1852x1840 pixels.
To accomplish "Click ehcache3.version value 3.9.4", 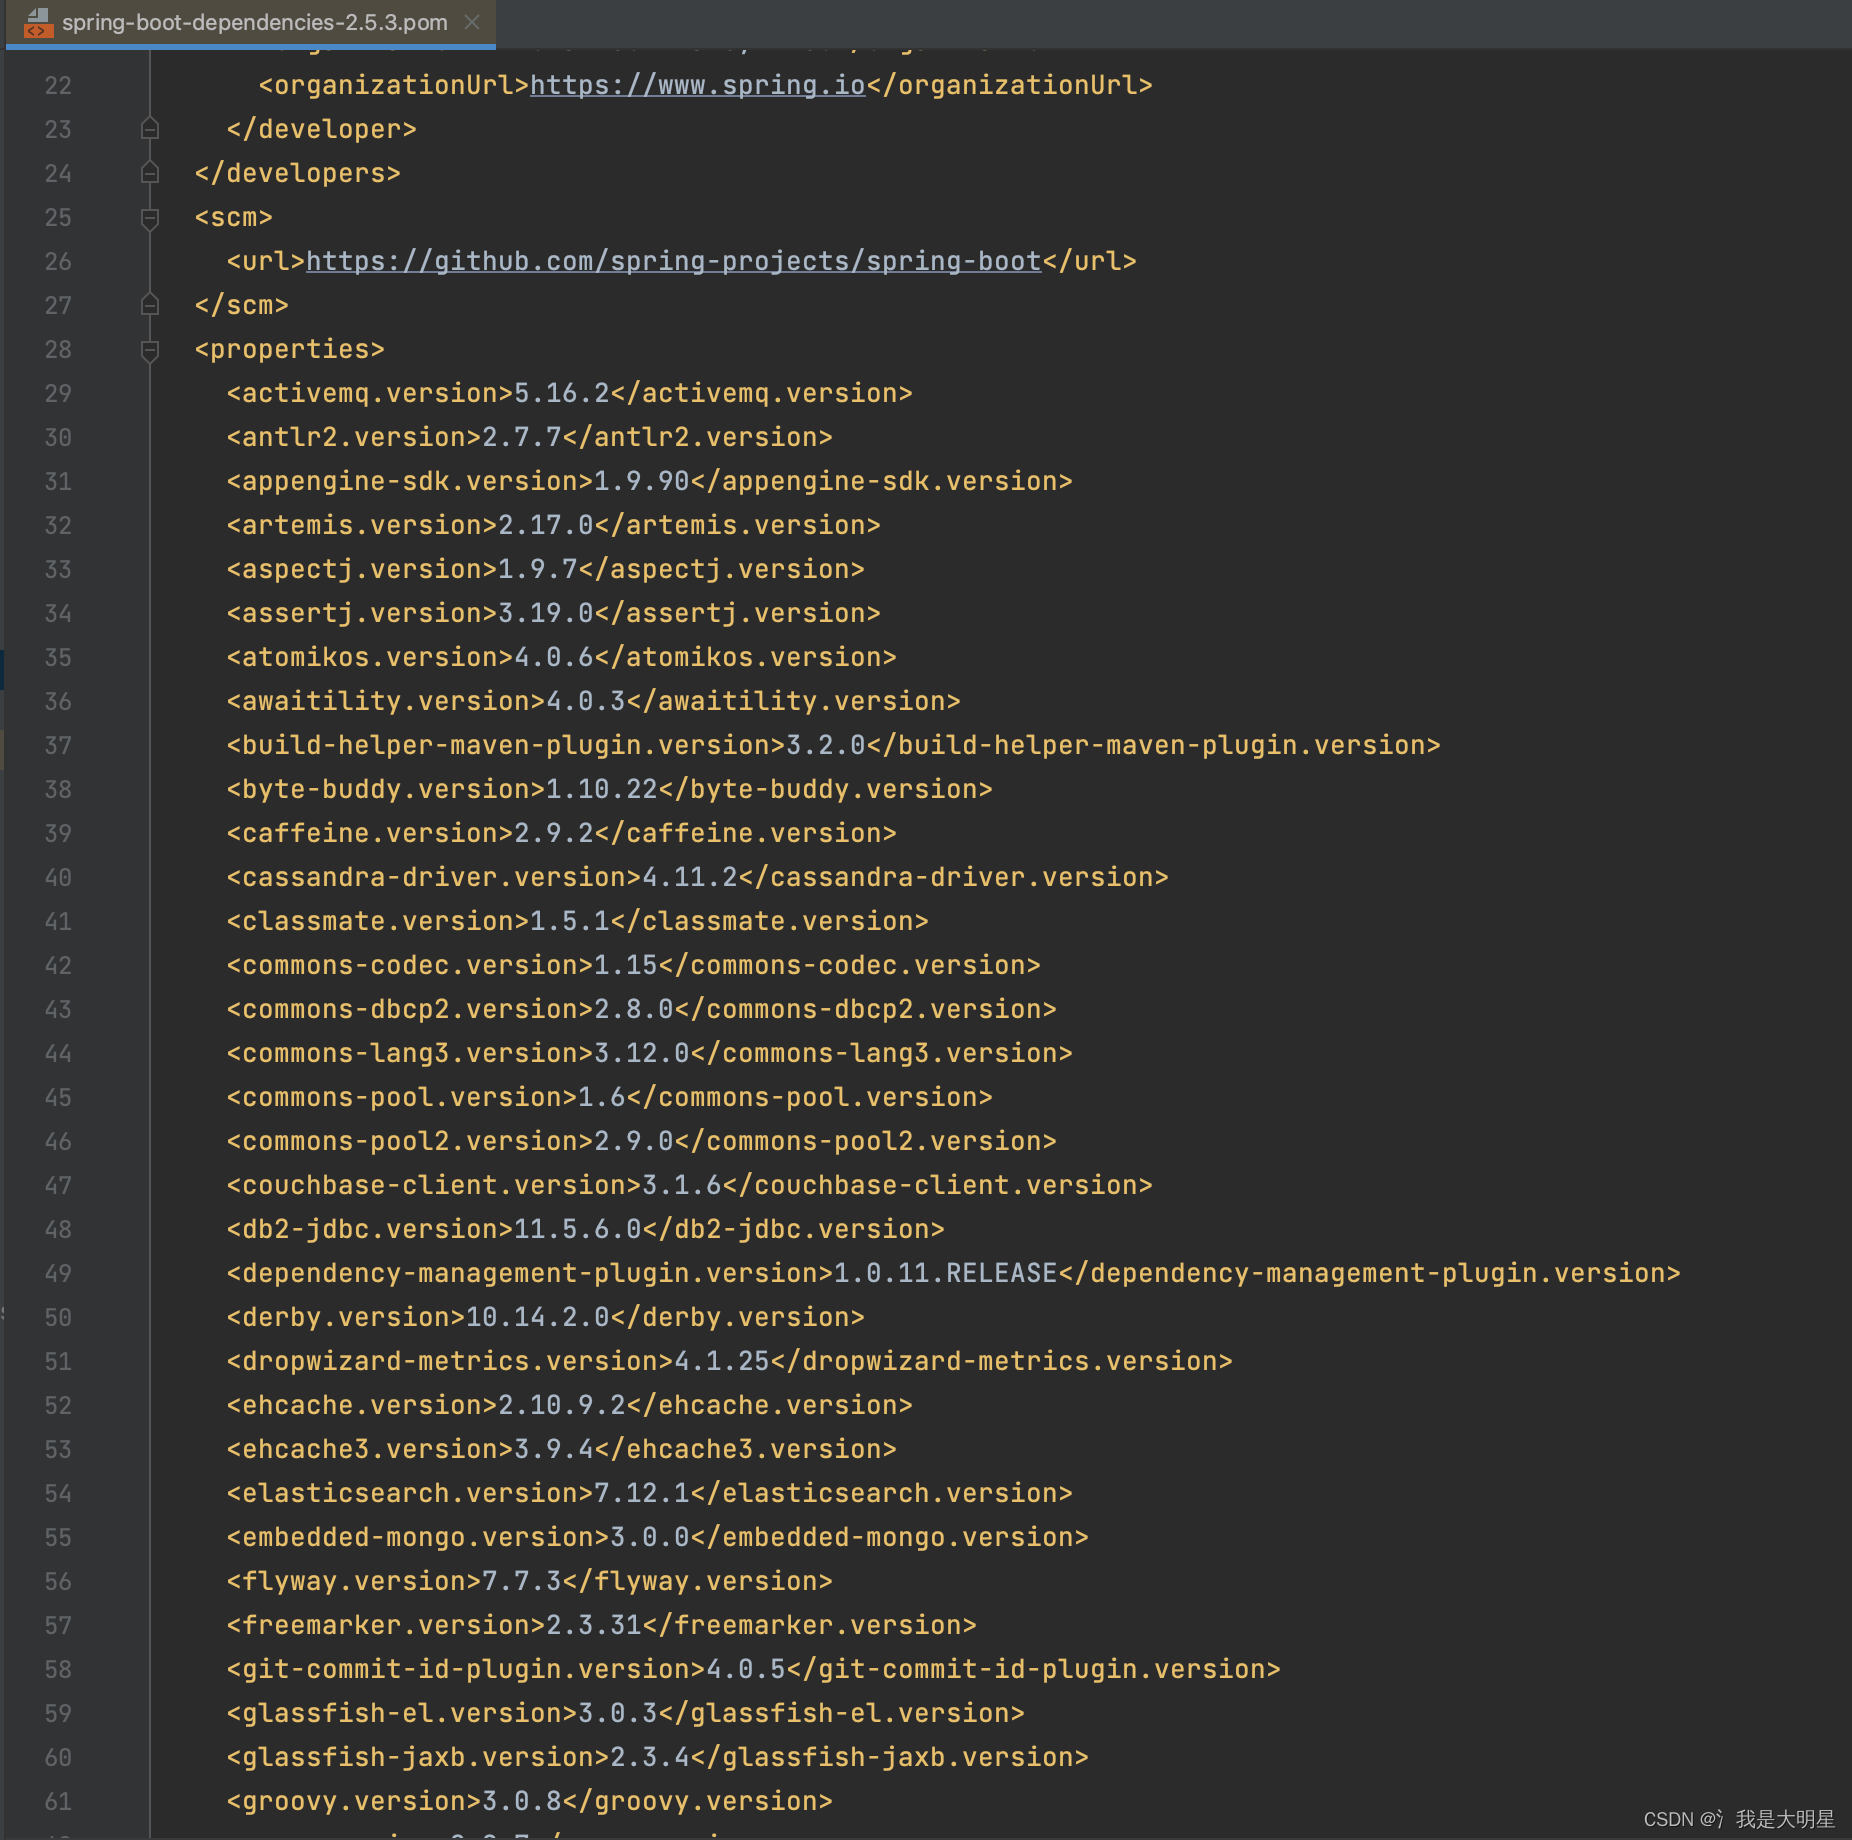I will coord(554,1449).
